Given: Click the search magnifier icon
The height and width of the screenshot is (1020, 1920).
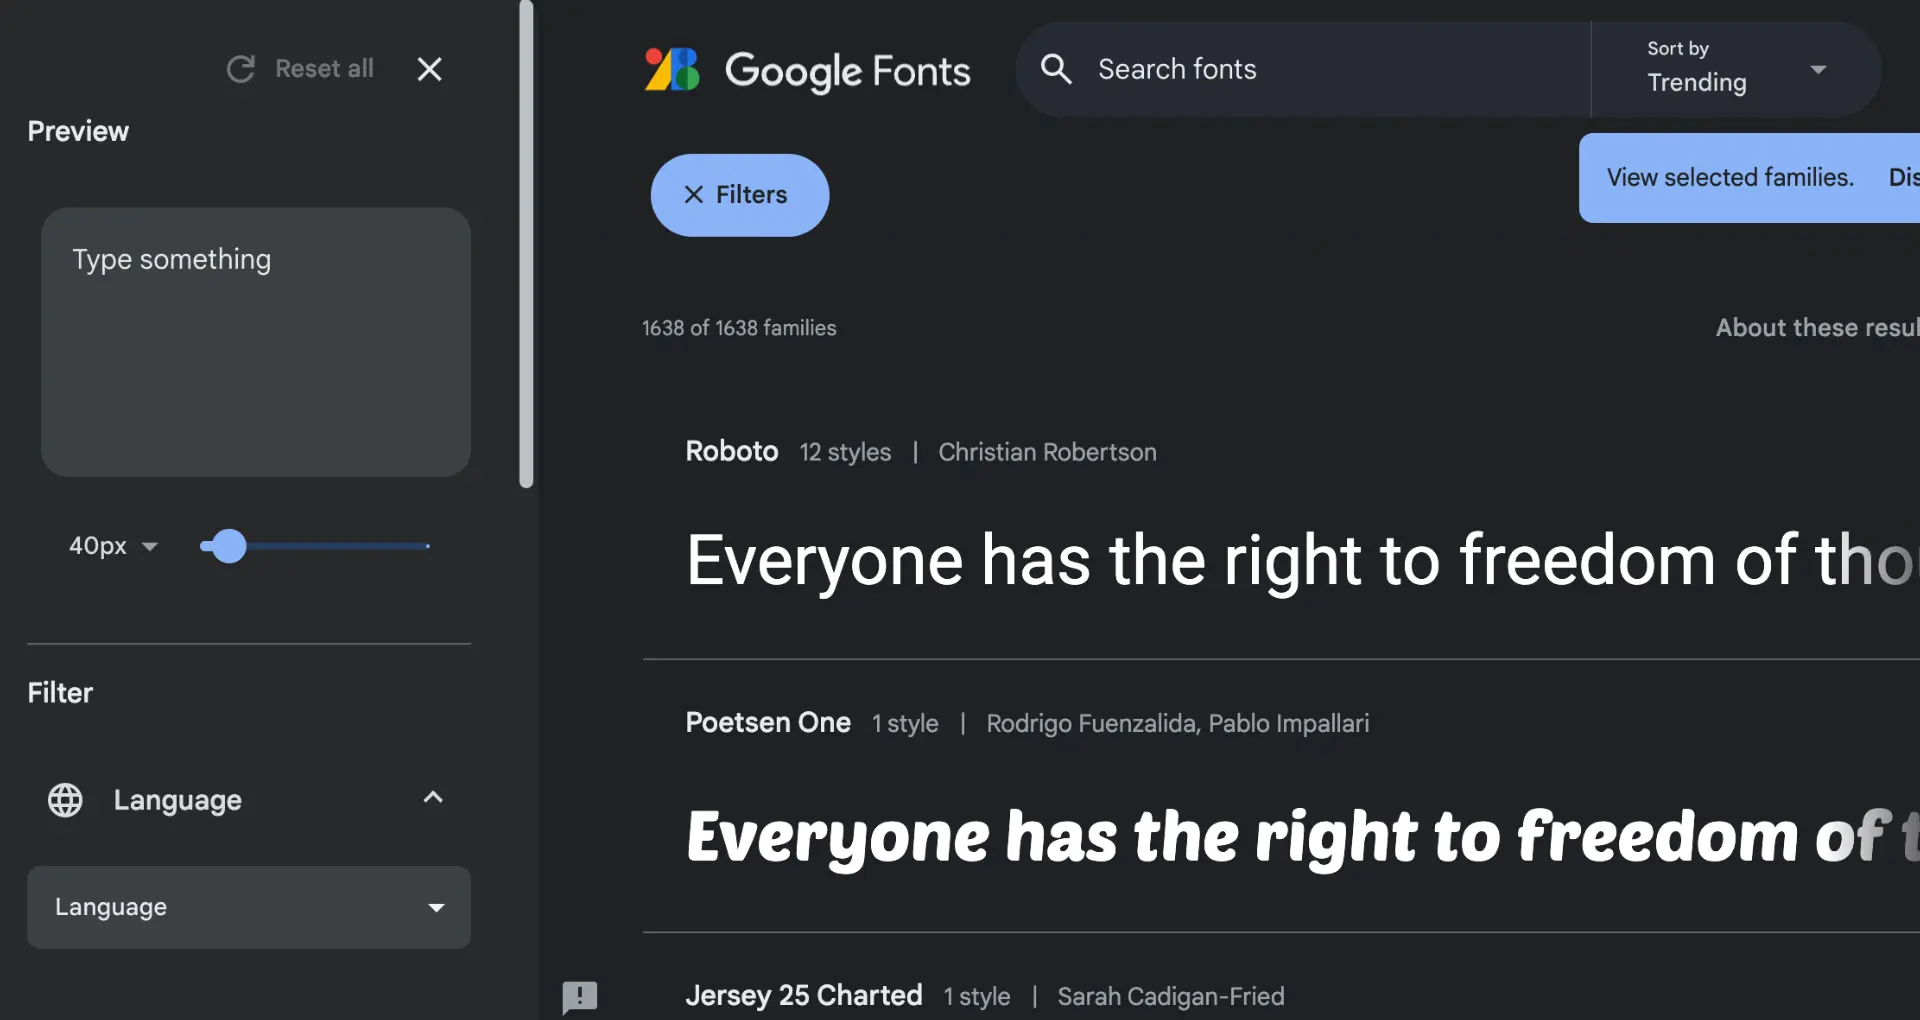Looking at the screenshot, I should 1056,69.
